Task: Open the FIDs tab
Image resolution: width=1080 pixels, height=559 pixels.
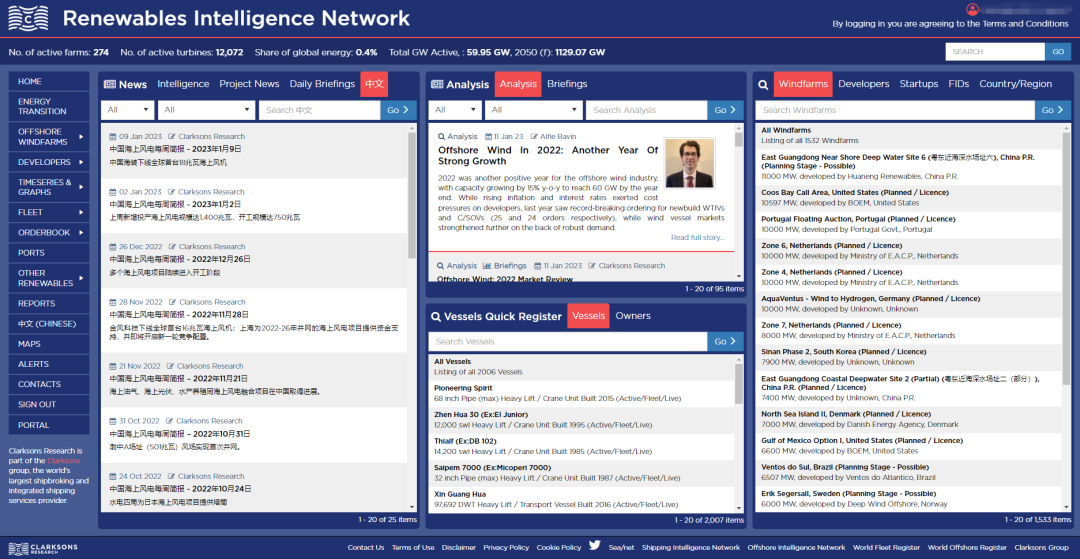Action: coord(959,84)
